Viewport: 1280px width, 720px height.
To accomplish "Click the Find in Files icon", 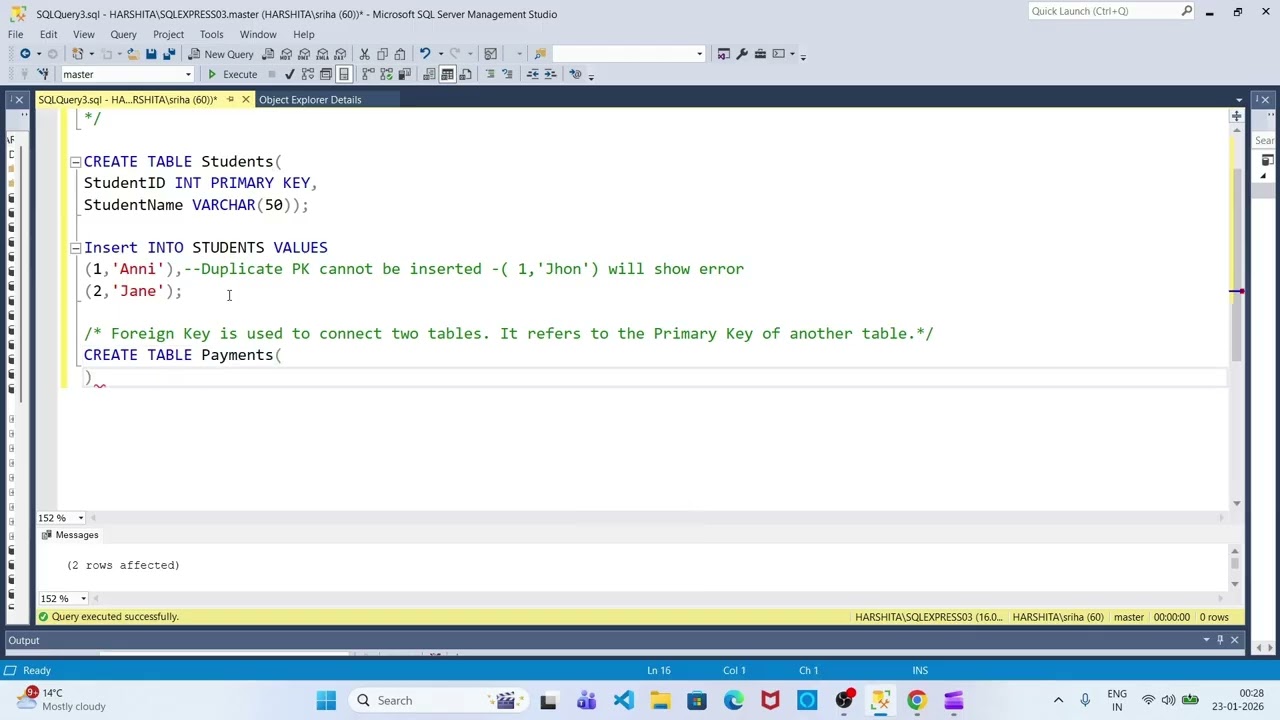I will 540,54.
